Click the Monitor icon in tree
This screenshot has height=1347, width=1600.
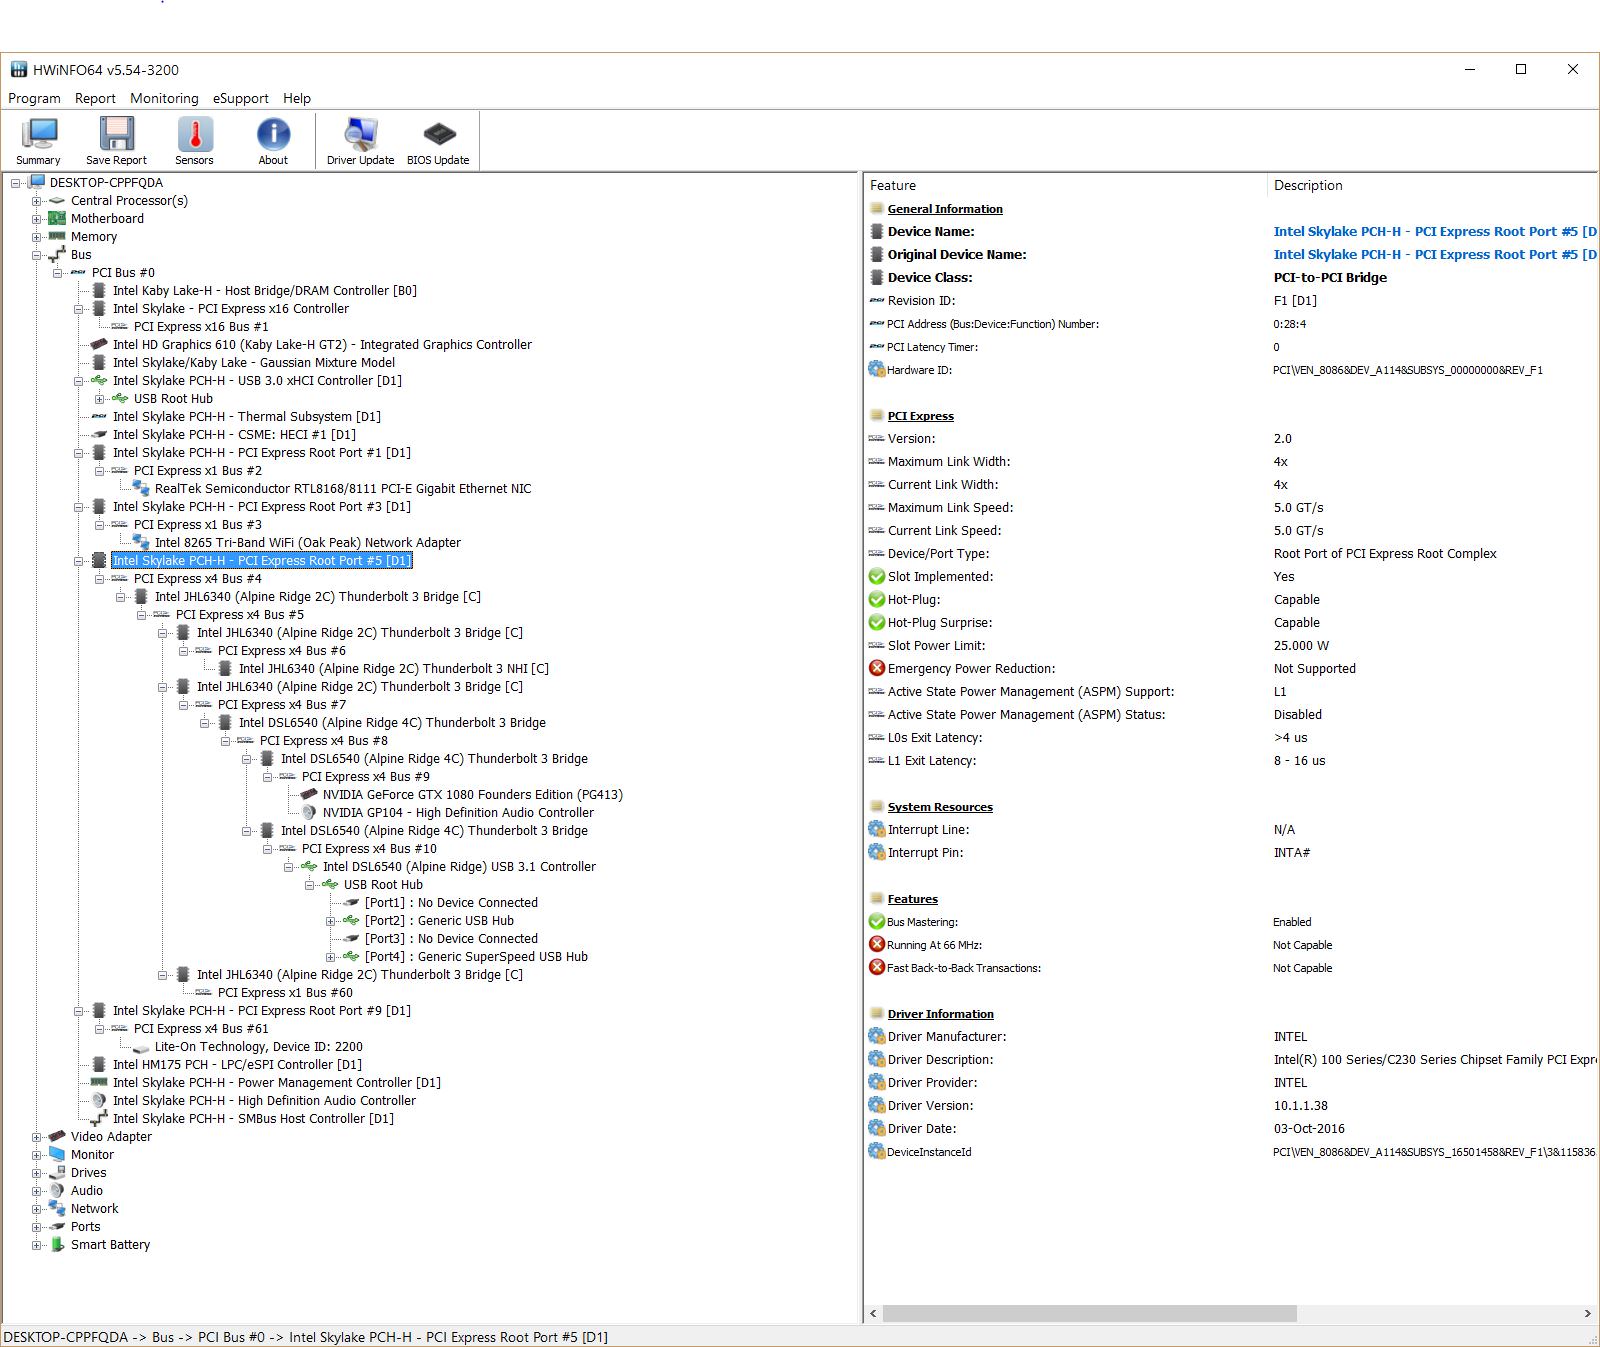(57, 1155)
